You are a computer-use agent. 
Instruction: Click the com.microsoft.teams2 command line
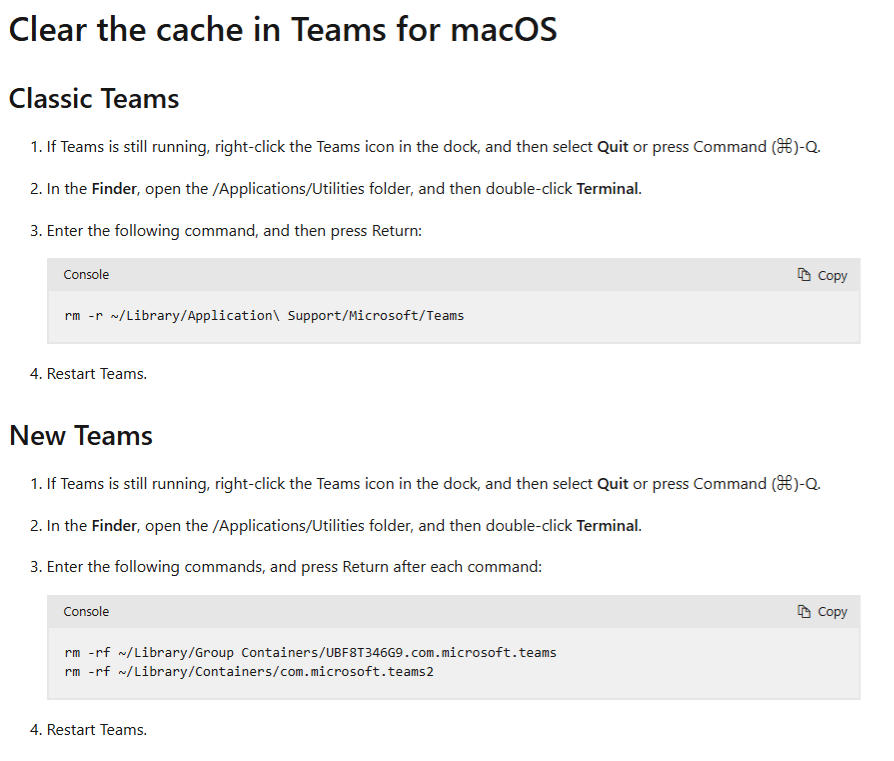click(x=249, y=672)
